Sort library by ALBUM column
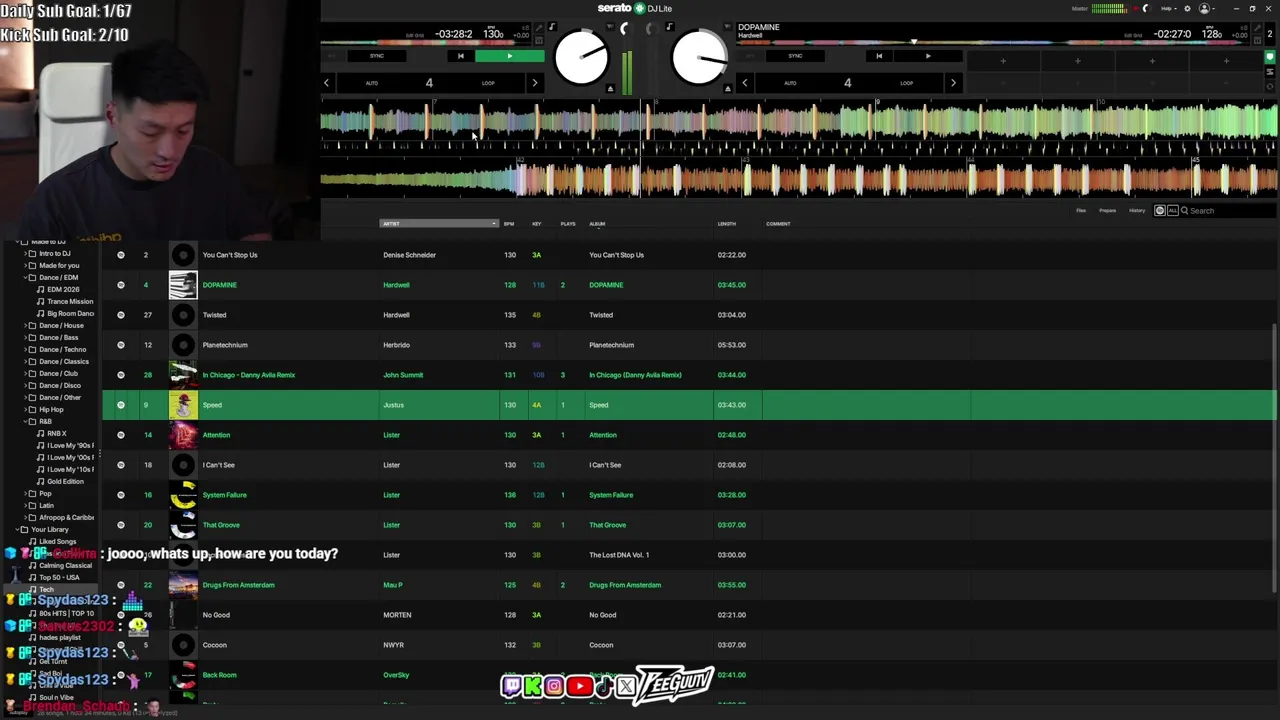 click(x=597, y=224)
